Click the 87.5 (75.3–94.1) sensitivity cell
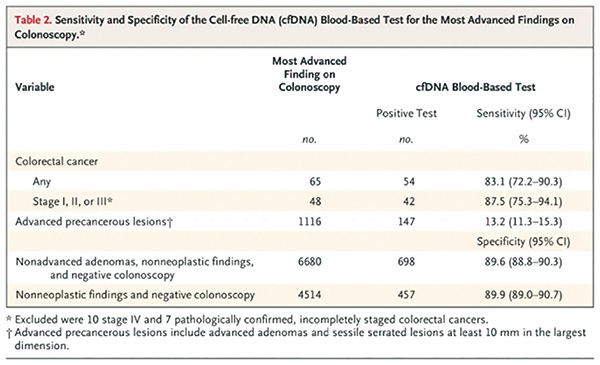 pyautogui.click(x=523, y=201)
